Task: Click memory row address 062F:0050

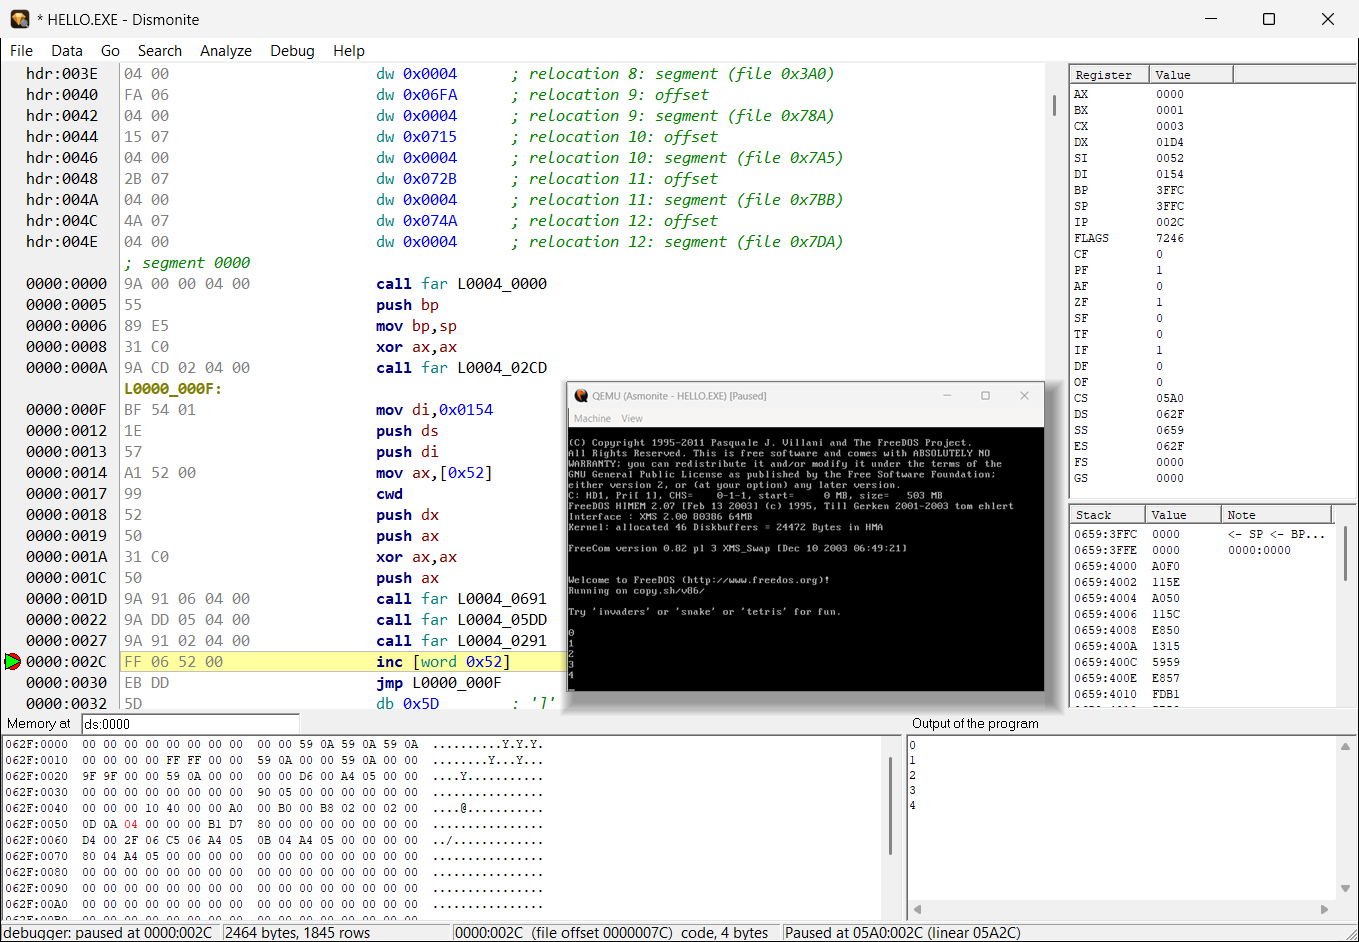Action: [37, 824]
